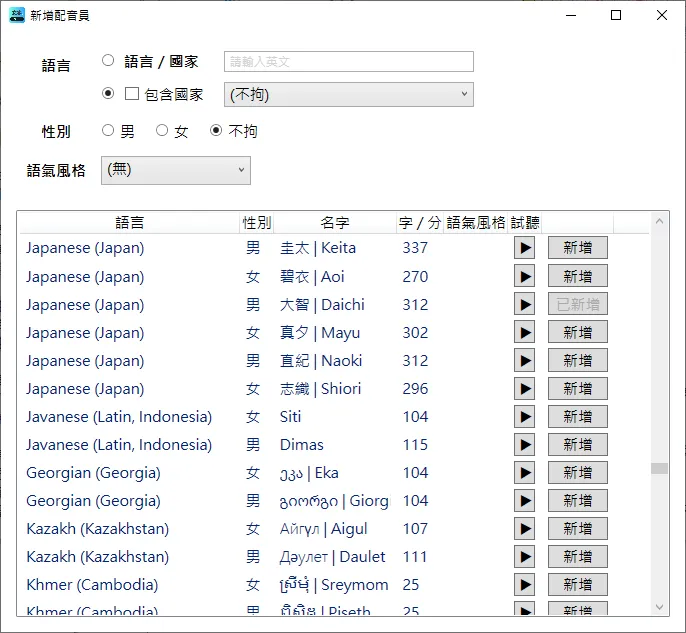Play voice sample for Daulet
The height and width of the screenshot is (633, 686).
524,556
